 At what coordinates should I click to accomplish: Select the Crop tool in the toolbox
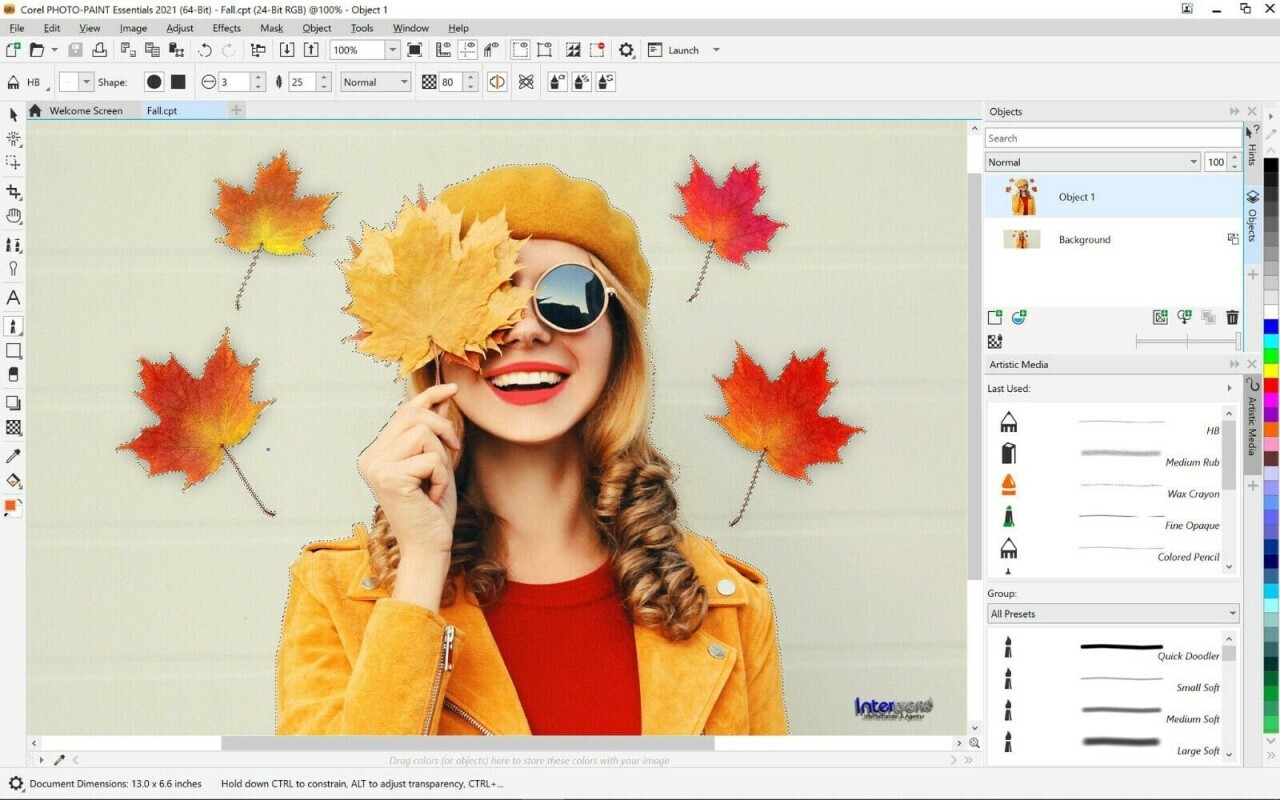tap(14, 191)
